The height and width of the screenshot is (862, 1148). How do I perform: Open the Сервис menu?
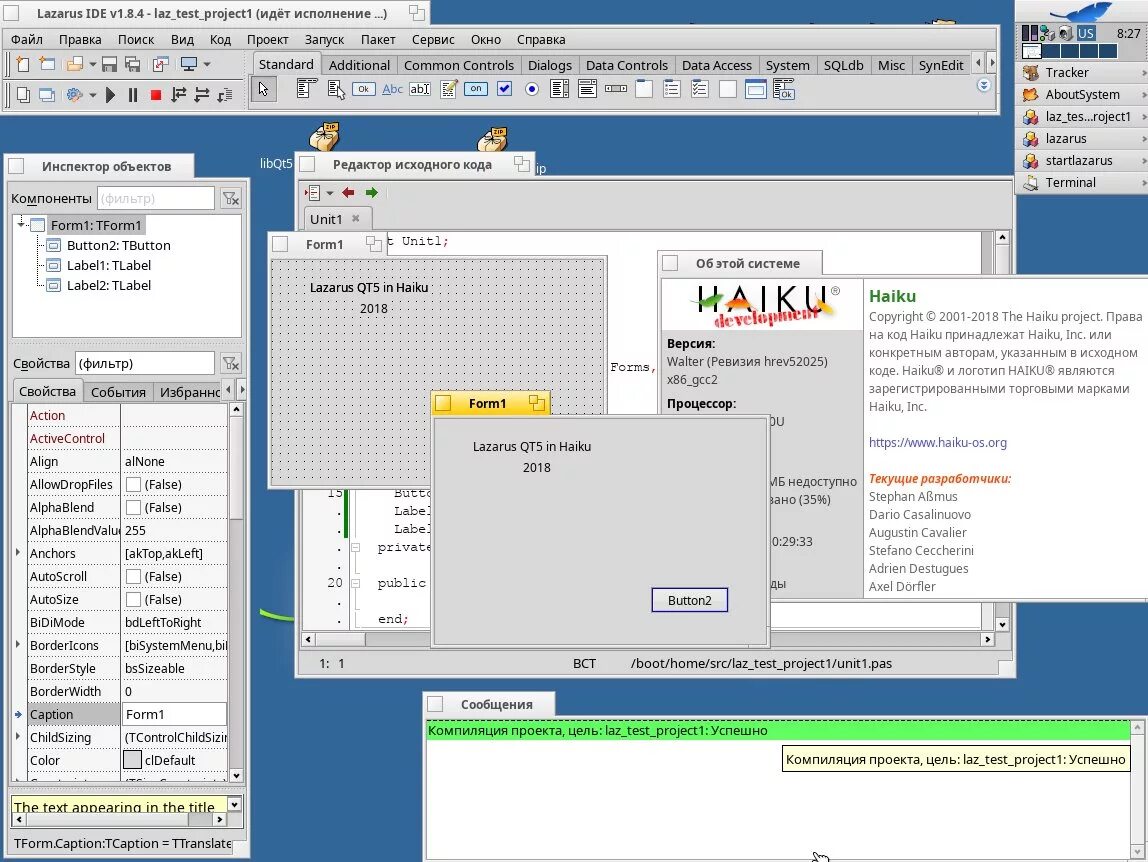pyautogui.click(x=433, y=40)
